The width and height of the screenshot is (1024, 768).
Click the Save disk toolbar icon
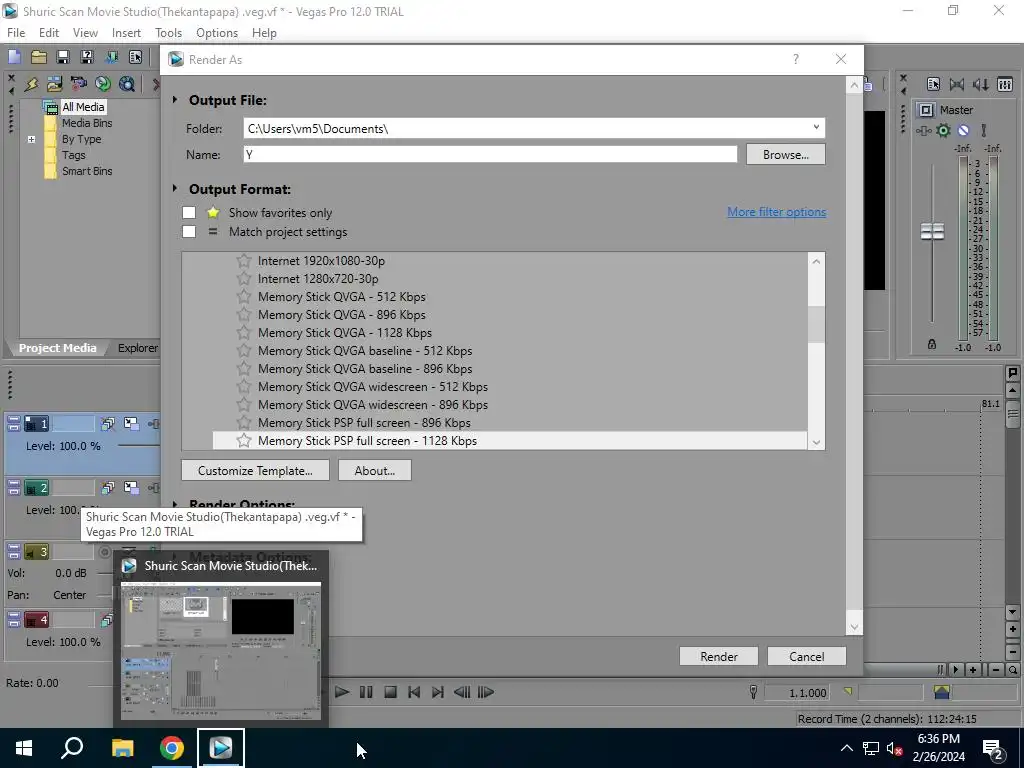click(x=63, y=57)
